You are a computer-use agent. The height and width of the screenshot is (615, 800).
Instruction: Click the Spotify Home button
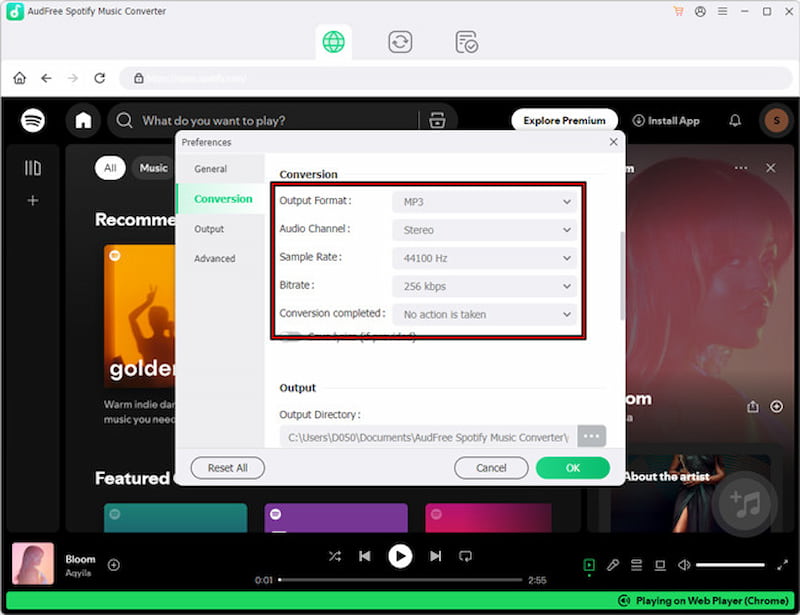click(83, 120)
